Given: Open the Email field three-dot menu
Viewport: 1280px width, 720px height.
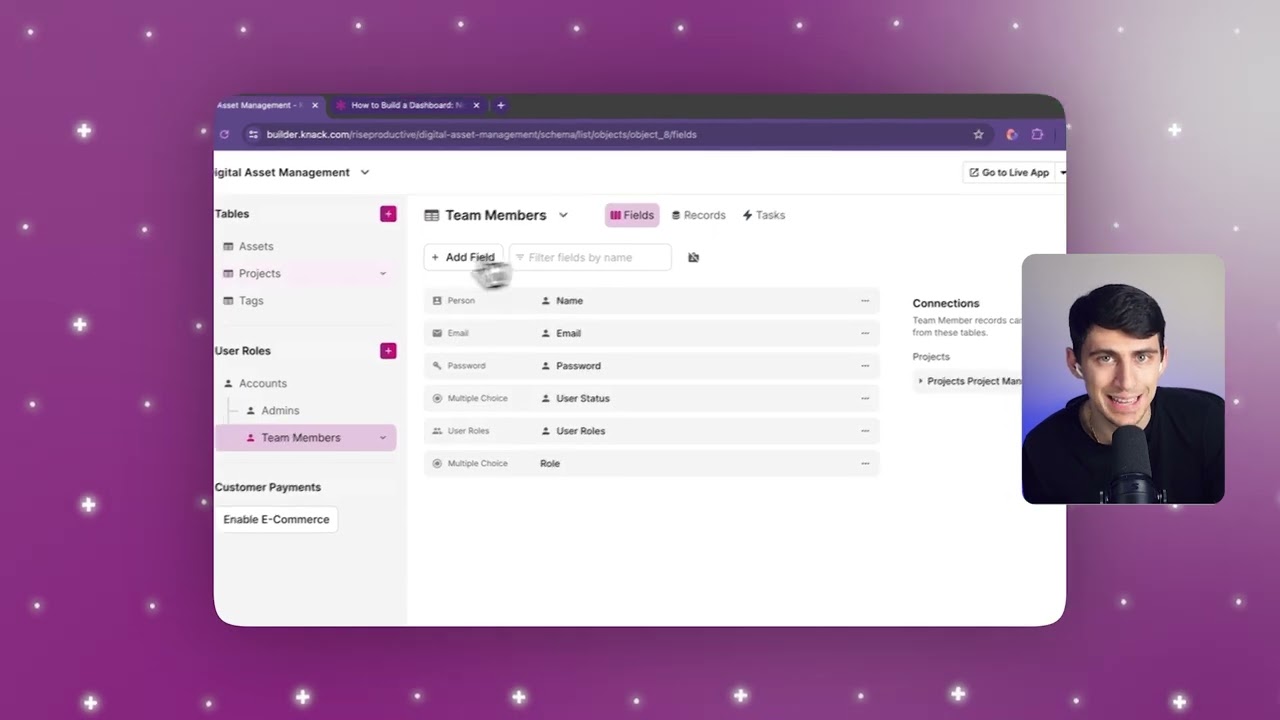Looking at the screenshot, I should click(x=865, y=333).
